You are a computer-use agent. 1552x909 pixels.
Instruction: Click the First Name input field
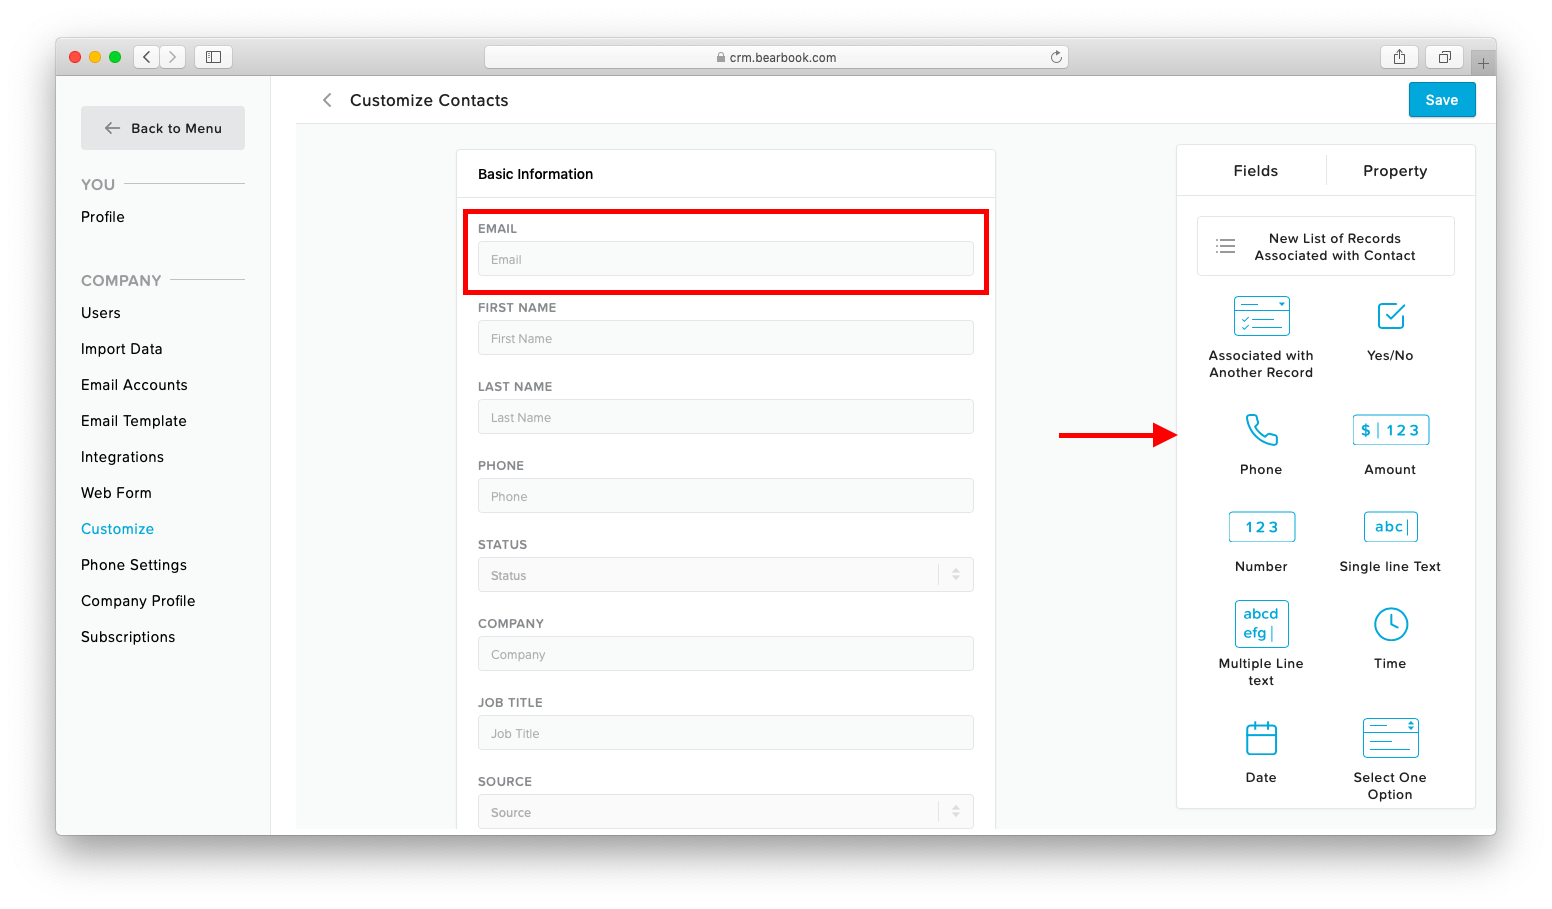(x=726, y=338)
